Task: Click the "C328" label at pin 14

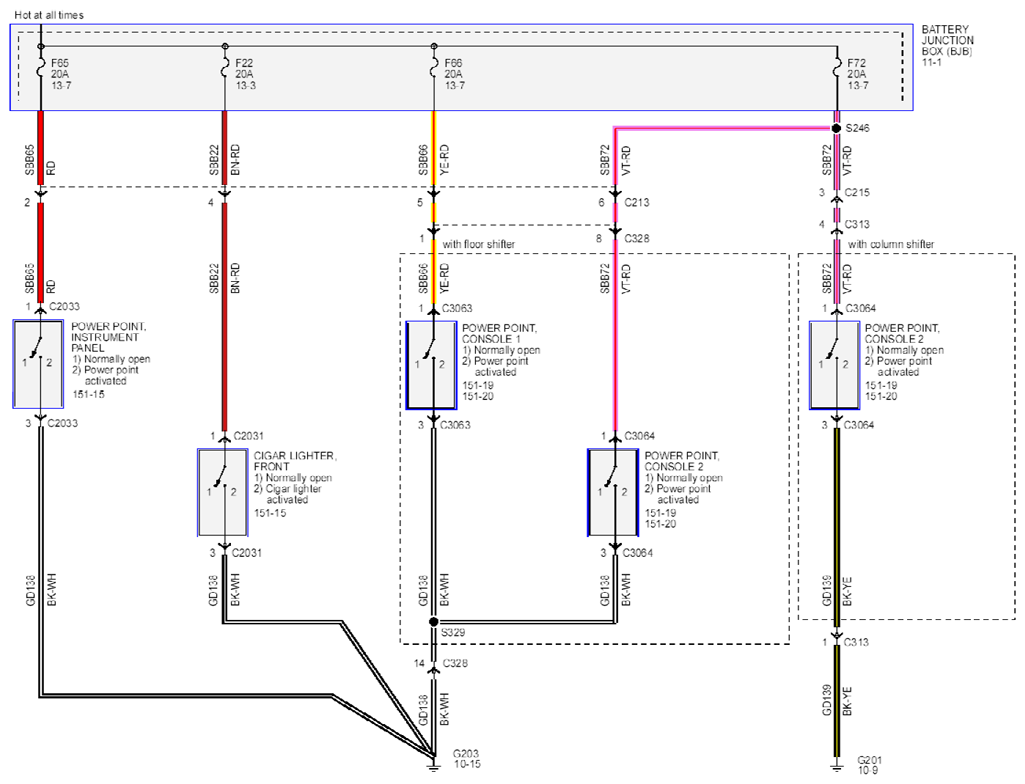Action: click(x=456, y=664)
